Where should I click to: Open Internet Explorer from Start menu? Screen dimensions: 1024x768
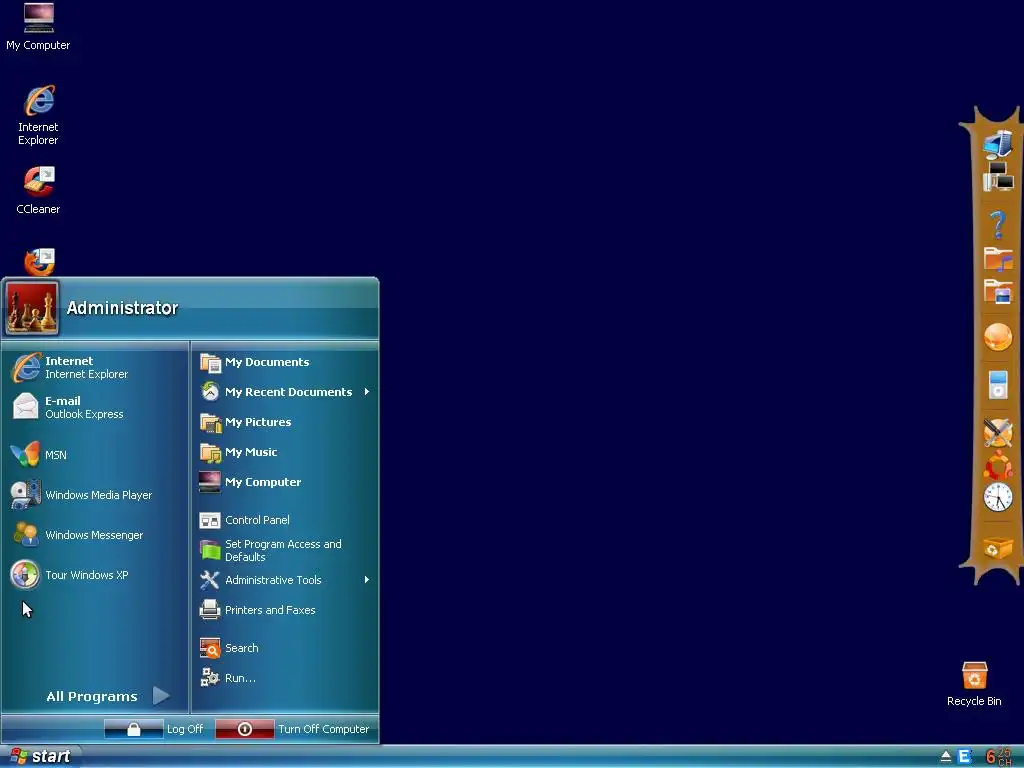[96, 368]
